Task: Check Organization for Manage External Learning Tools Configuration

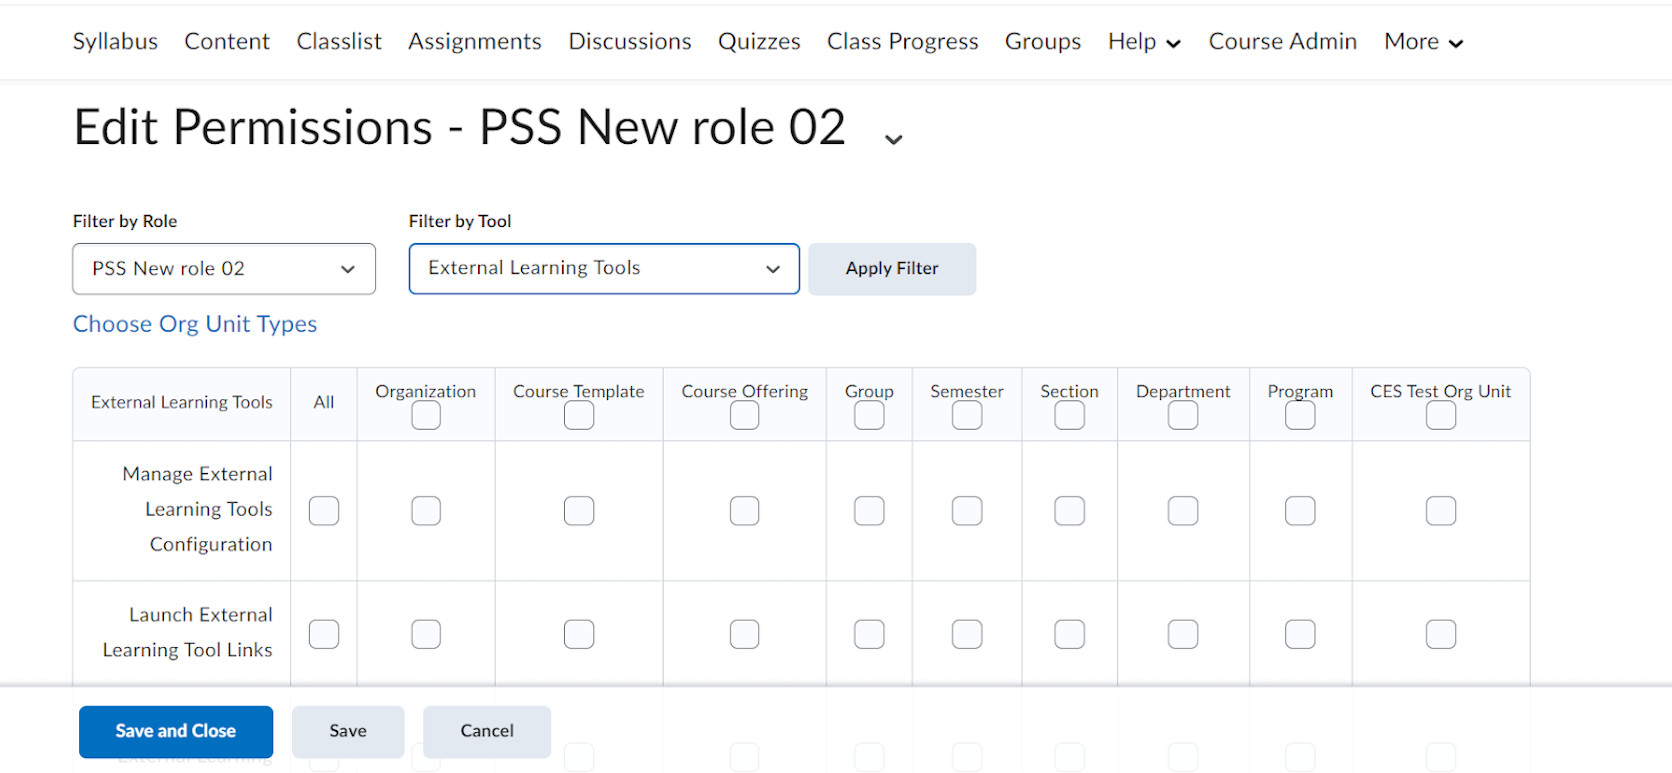Action: click(x=426, y=511)
